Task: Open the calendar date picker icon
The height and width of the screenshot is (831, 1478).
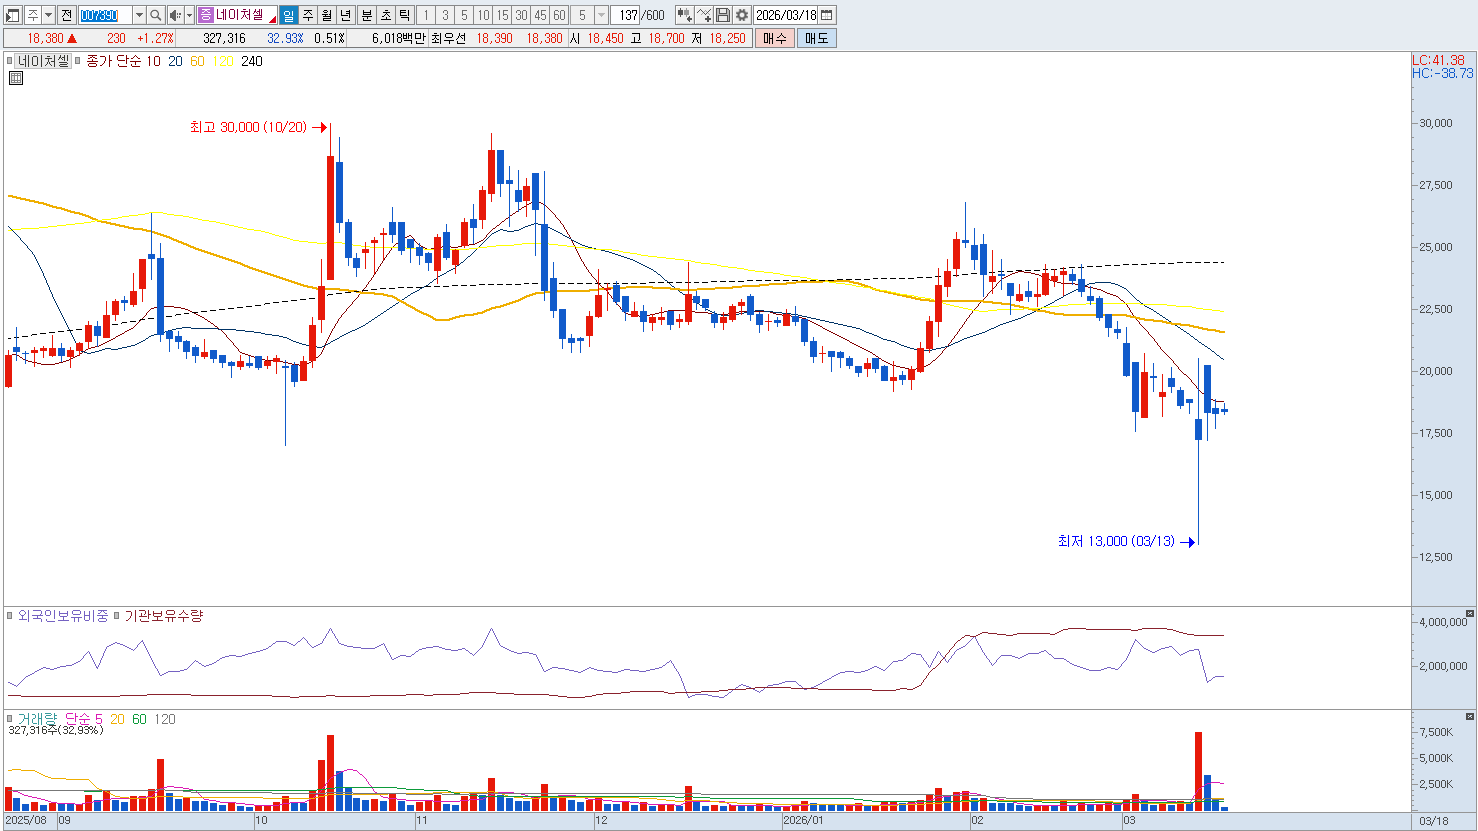Action: (x=827, y=15)
